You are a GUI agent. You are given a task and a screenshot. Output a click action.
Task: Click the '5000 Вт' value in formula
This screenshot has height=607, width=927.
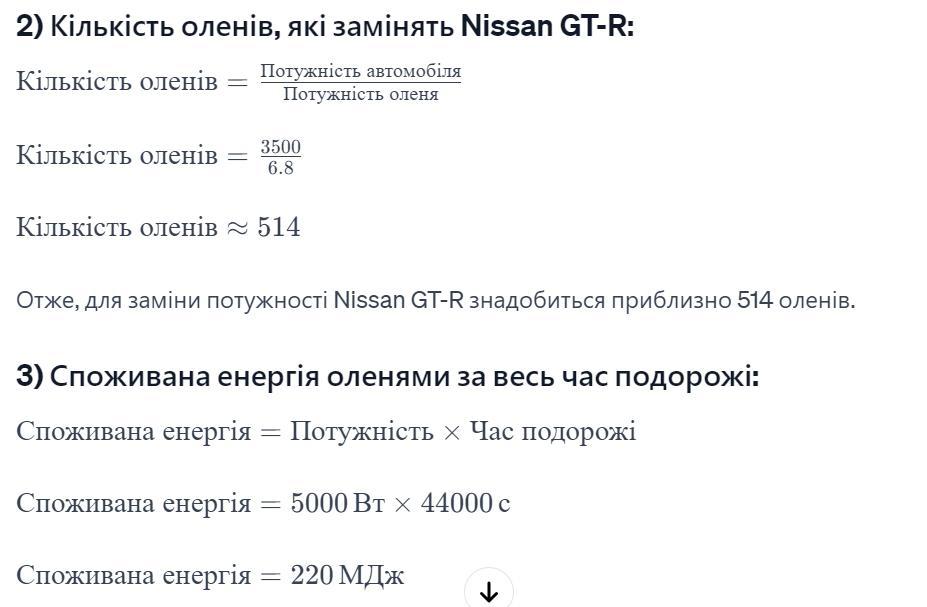pyautogui.click(x=338, y=504)
